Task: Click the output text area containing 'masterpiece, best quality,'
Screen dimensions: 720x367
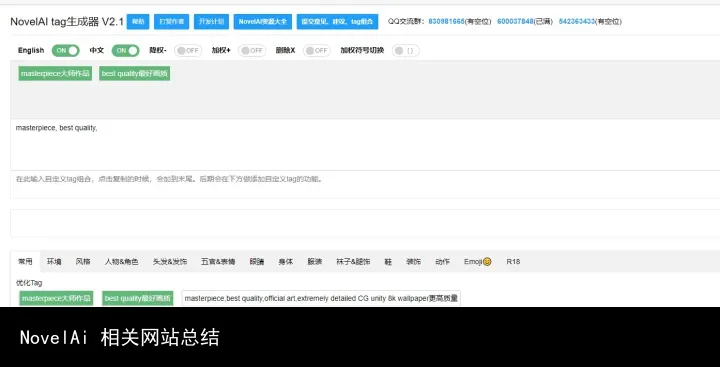Action: (x=365, y=145)
